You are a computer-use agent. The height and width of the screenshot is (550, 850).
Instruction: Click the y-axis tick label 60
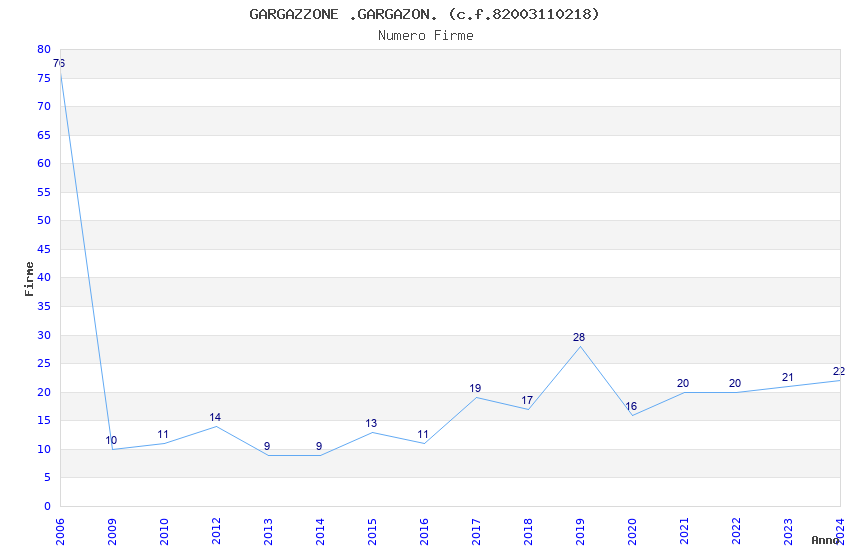click(44, 163)
